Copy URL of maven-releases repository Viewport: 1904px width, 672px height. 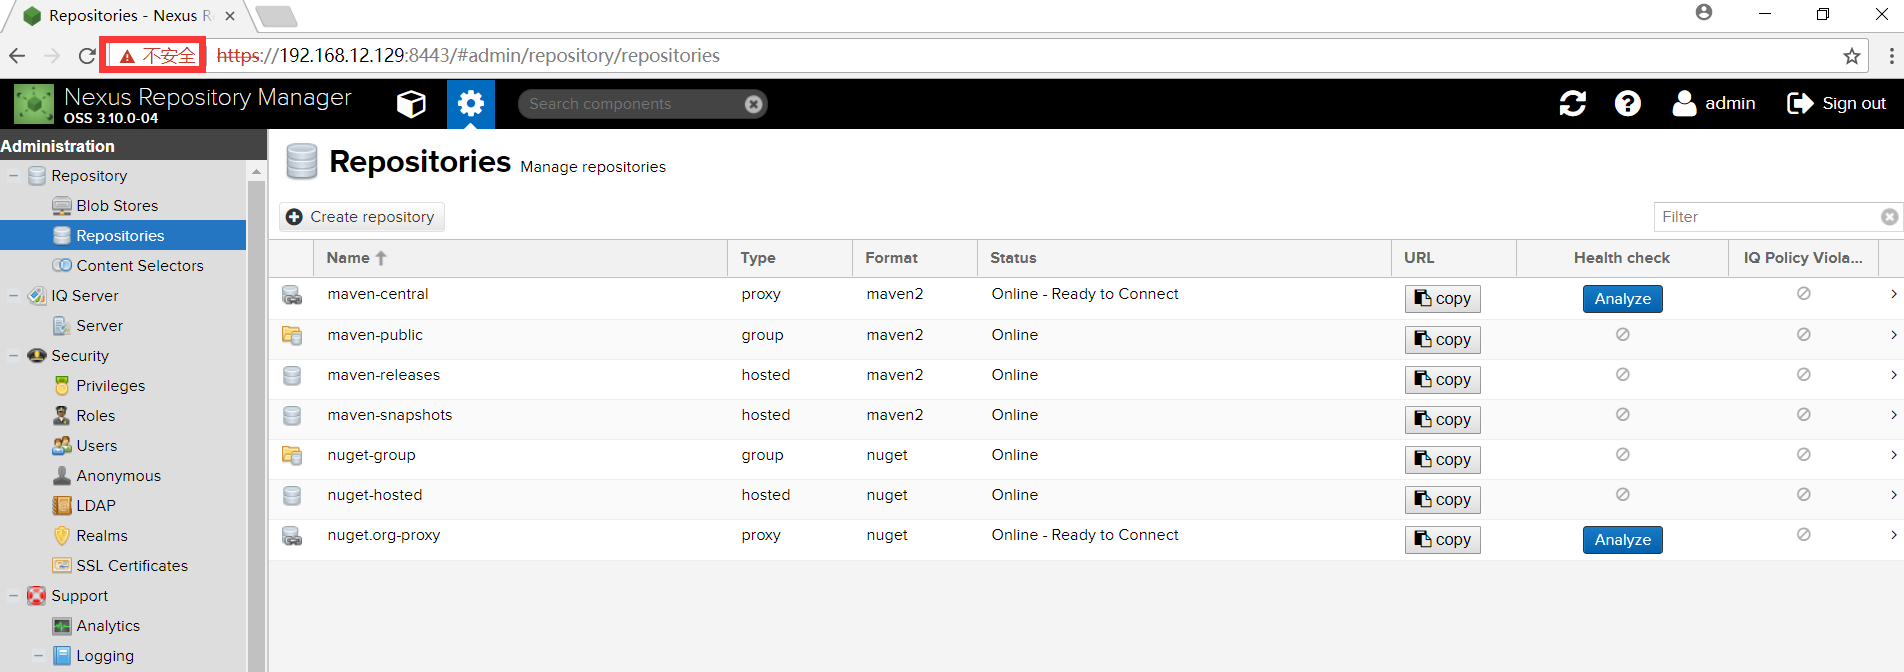tap(1443, 380)
